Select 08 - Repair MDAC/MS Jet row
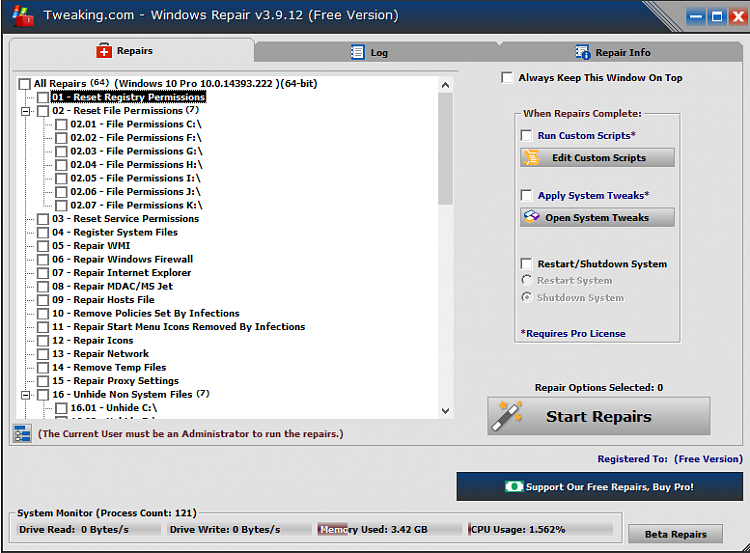 coord(112,286)
